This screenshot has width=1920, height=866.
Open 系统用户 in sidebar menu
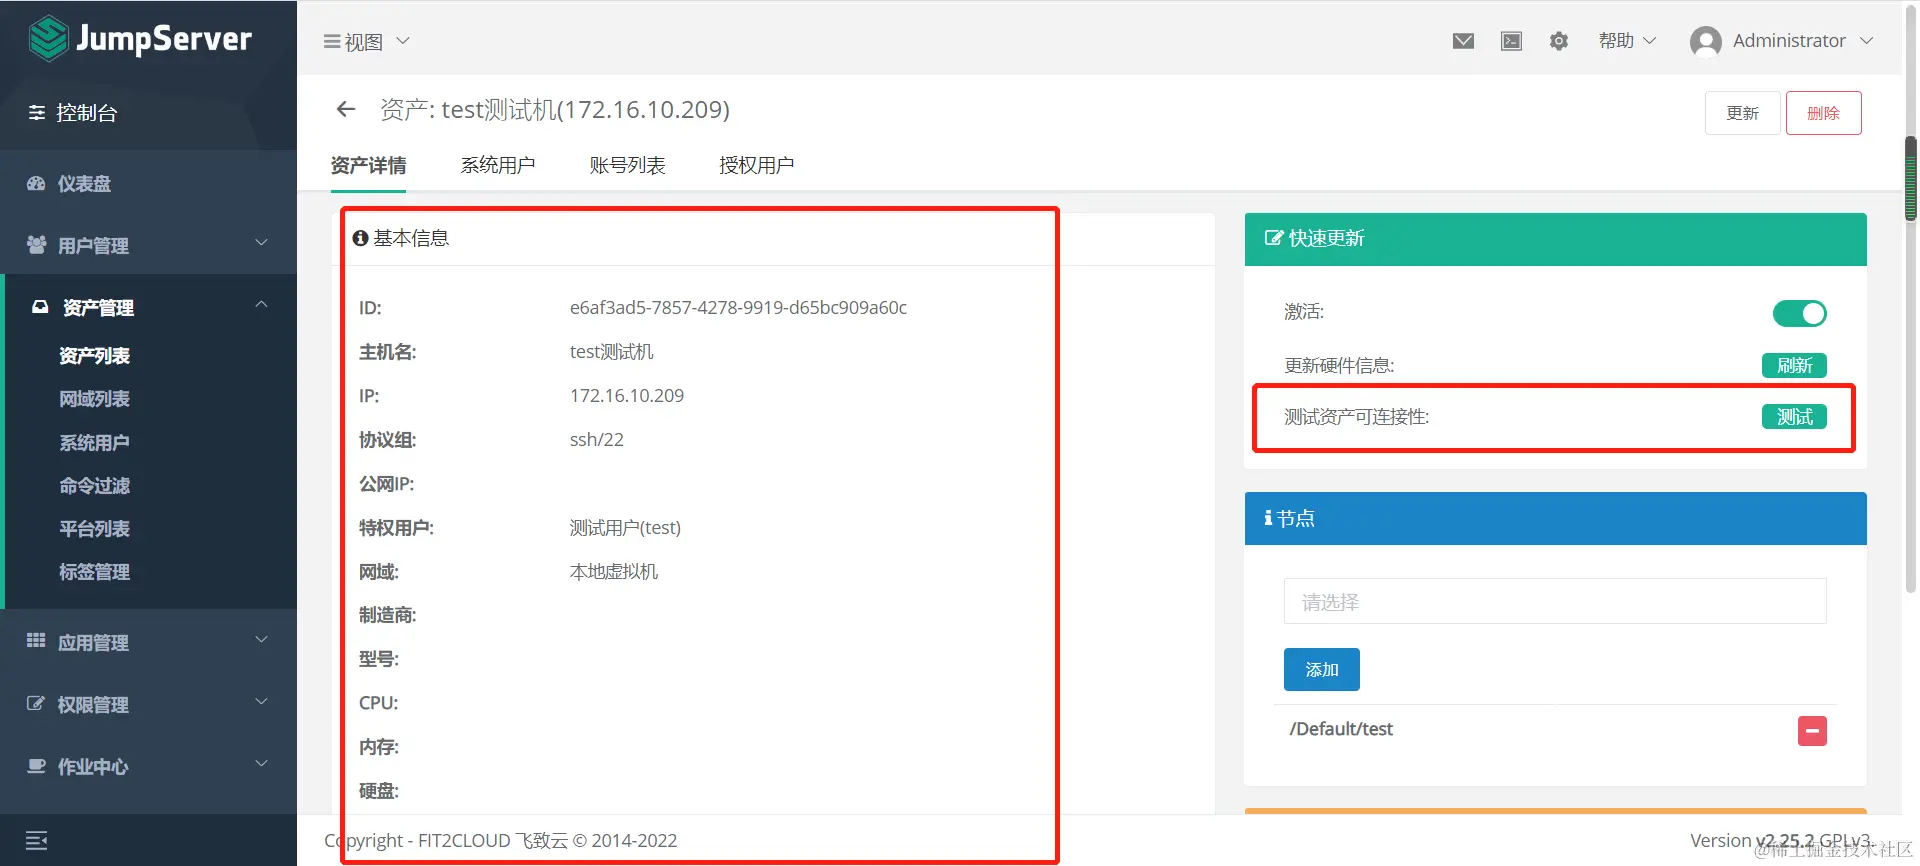pyautogui.click(x=94, y=442)
